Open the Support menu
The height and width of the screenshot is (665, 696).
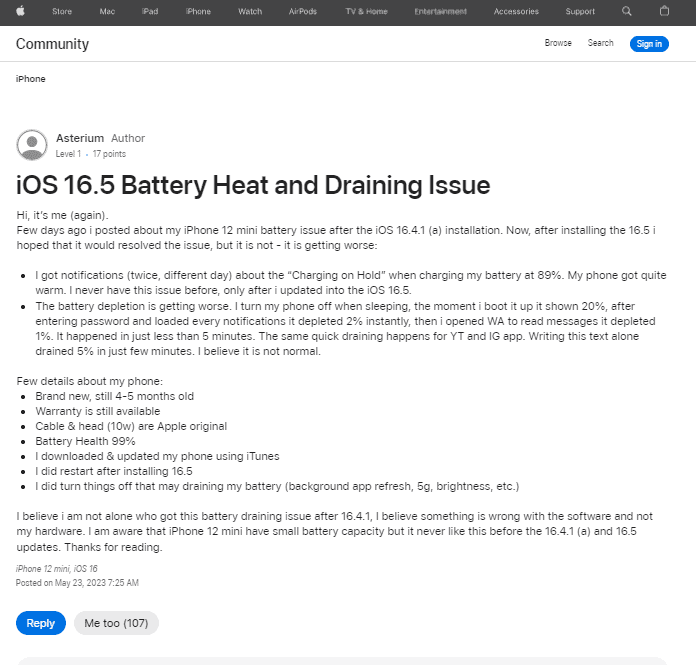point(580,12)
